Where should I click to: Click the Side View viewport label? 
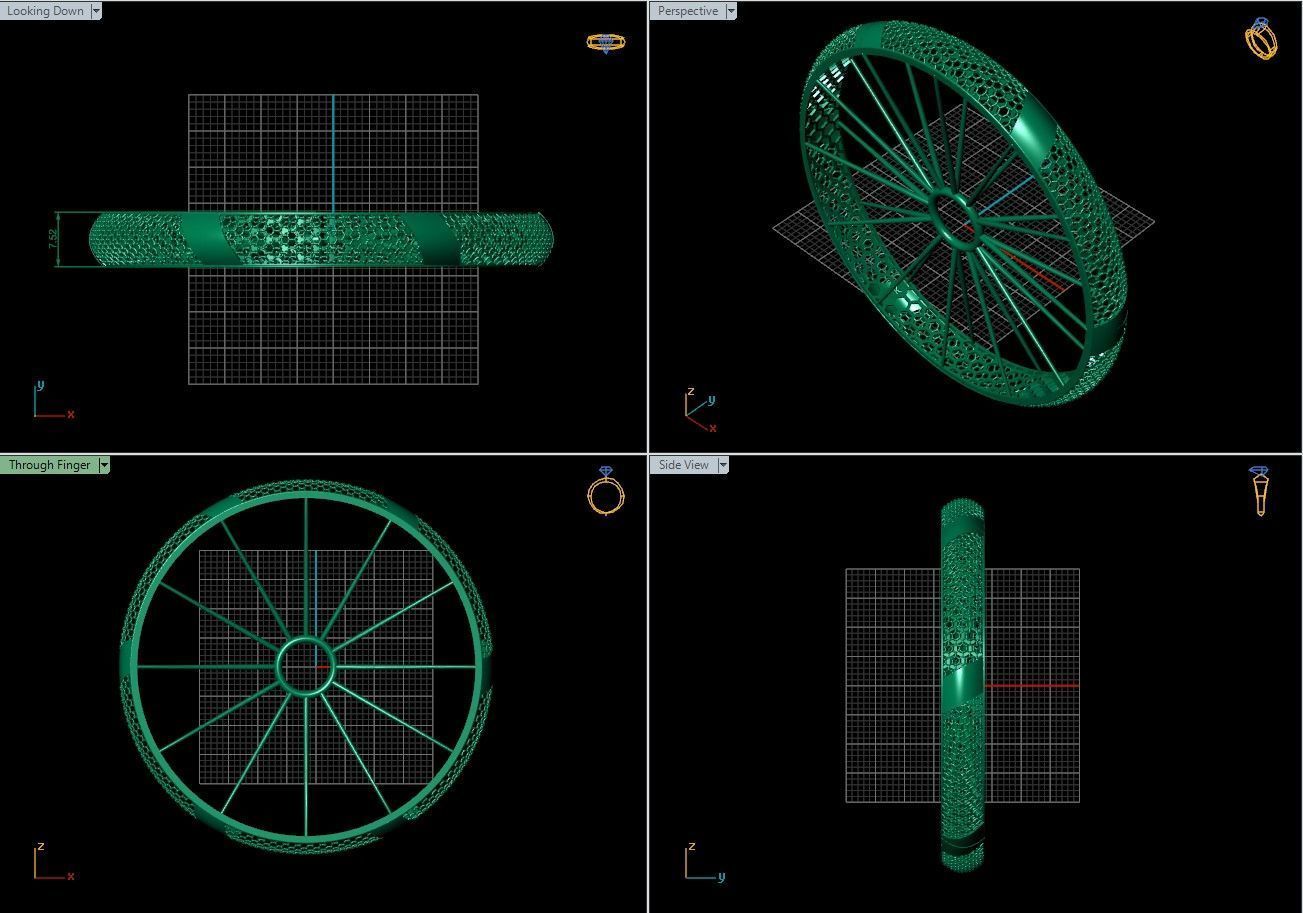pyautogui.click(x=683, y=465)
